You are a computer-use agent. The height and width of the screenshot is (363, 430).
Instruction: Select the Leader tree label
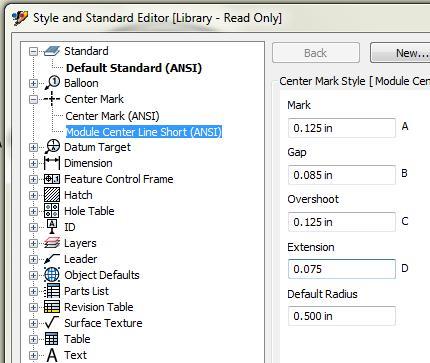pyautogui.click(x=81, y=259)
